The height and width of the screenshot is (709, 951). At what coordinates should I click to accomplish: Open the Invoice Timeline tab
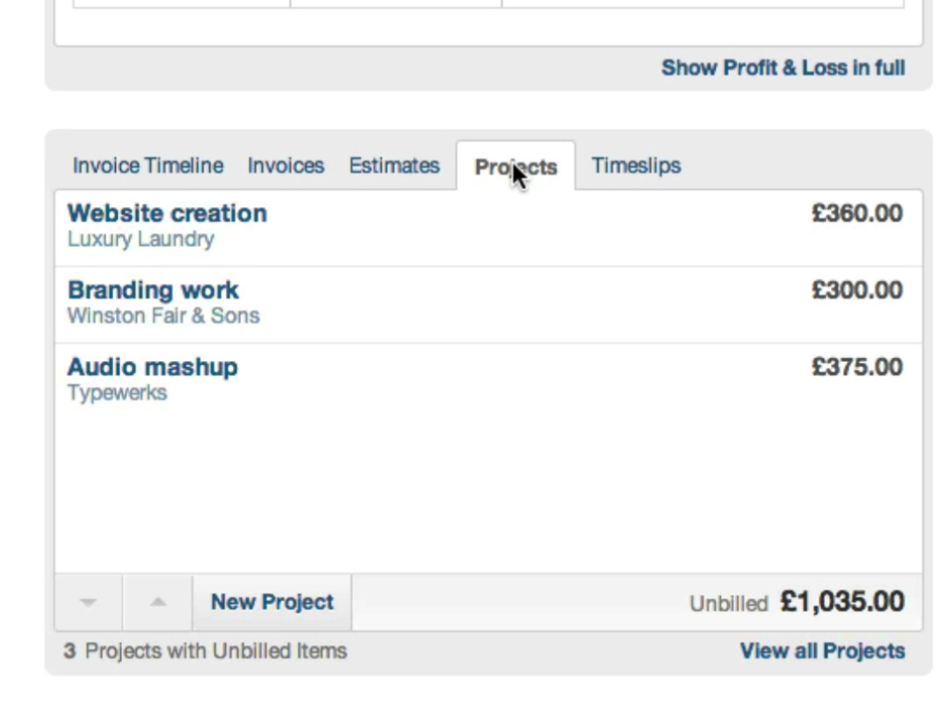pos(148,166)
